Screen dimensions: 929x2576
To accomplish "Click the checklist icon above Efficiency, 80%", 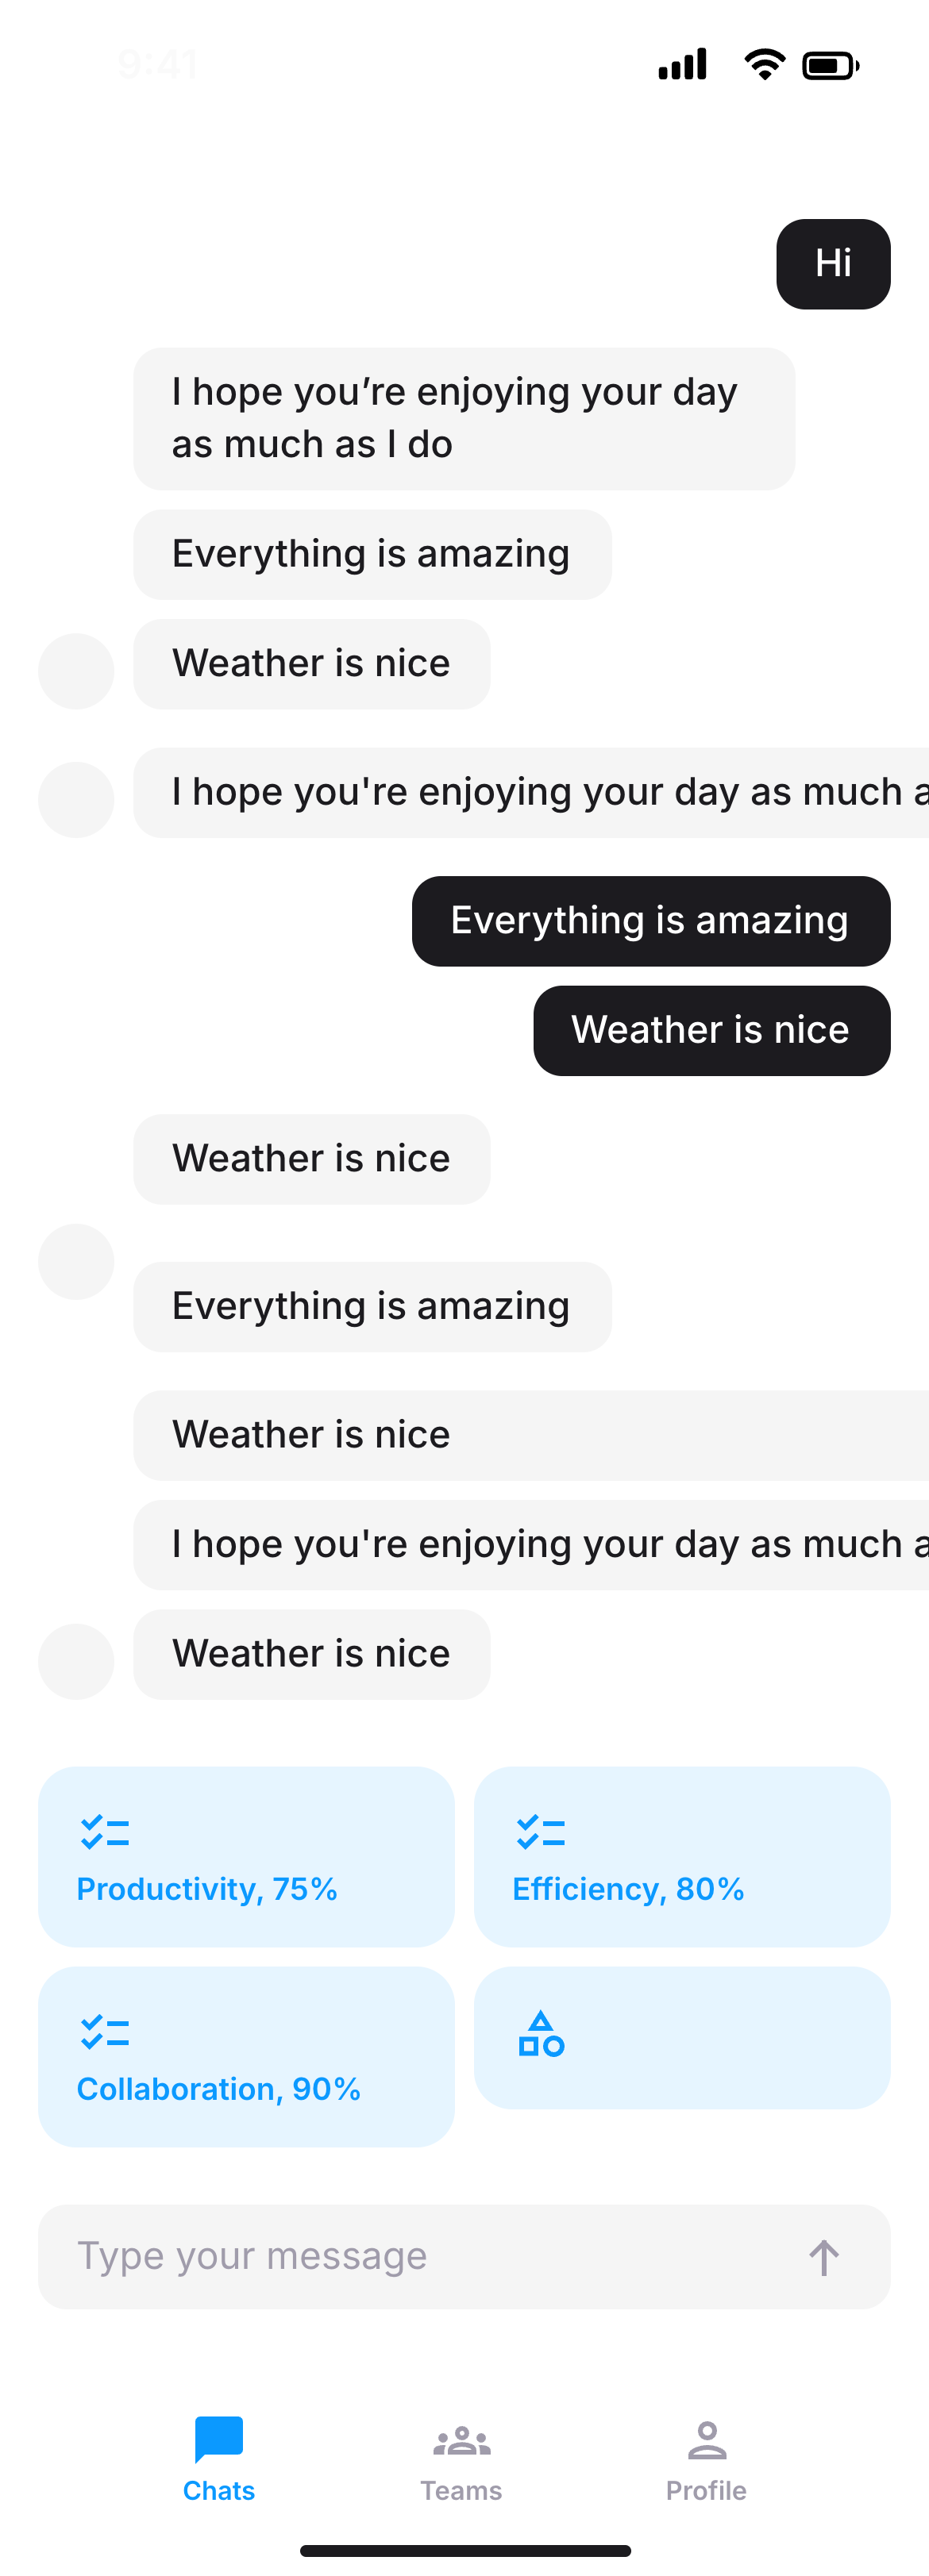I will [x=541, y=1832].
